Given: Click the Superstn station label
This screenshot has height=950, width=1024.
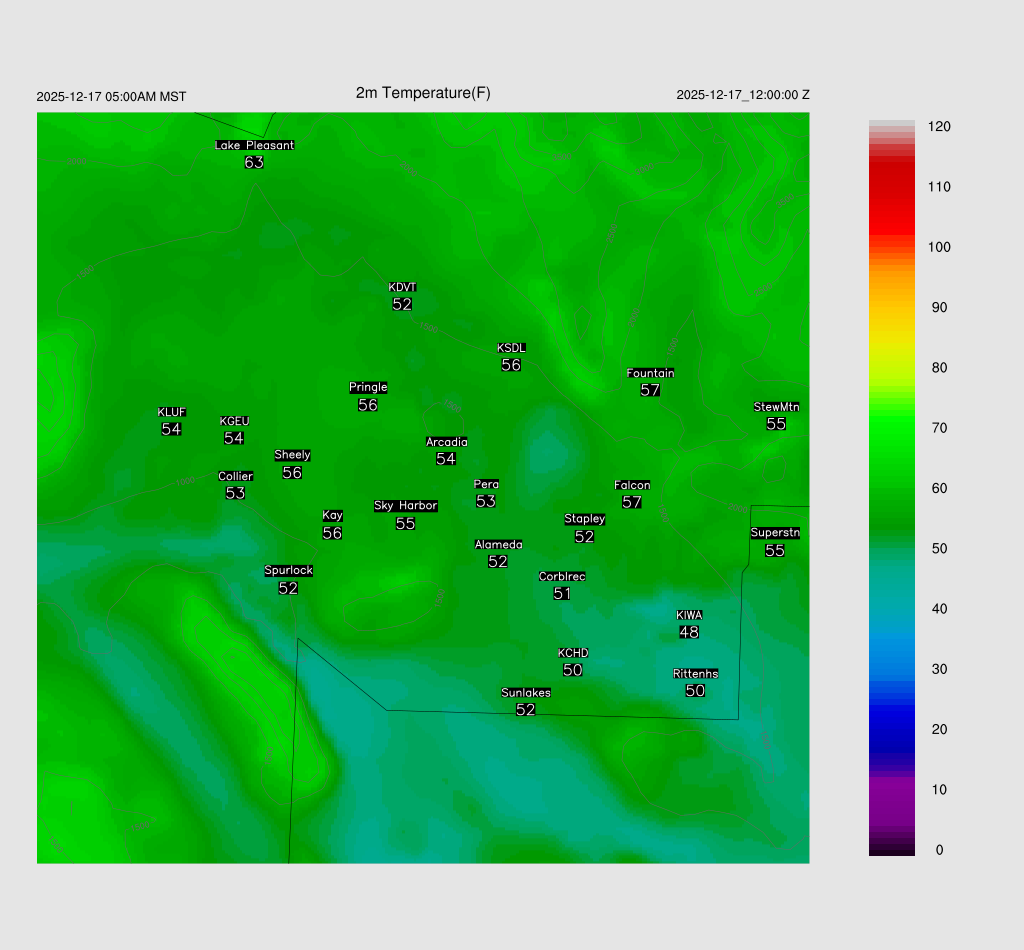Looking at the screenshot, I should tap(775, 533).
